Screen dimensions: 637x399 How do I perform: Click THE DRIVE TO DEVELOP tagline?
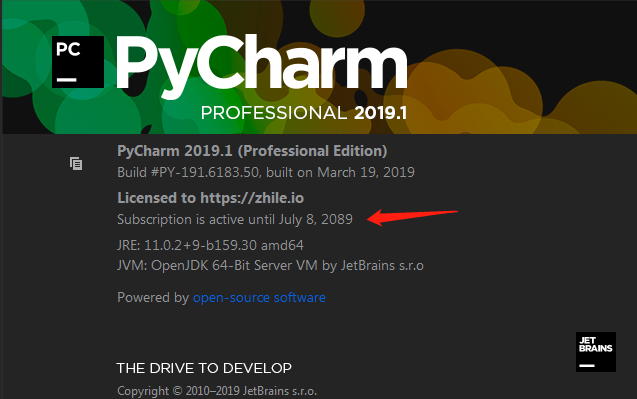[204, 368]
